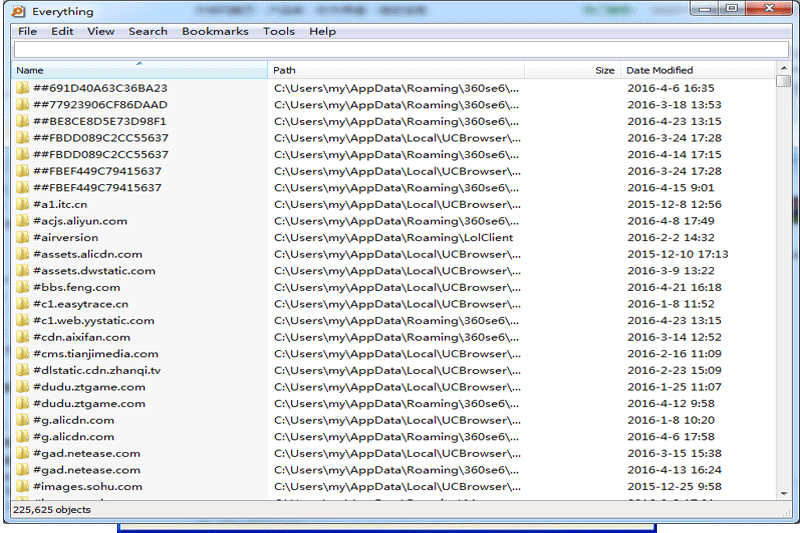Select the ##77923906CF86DAAD folder name
Image resolution: width=800 pixels, height=533 pixels.
pos(100,105)
